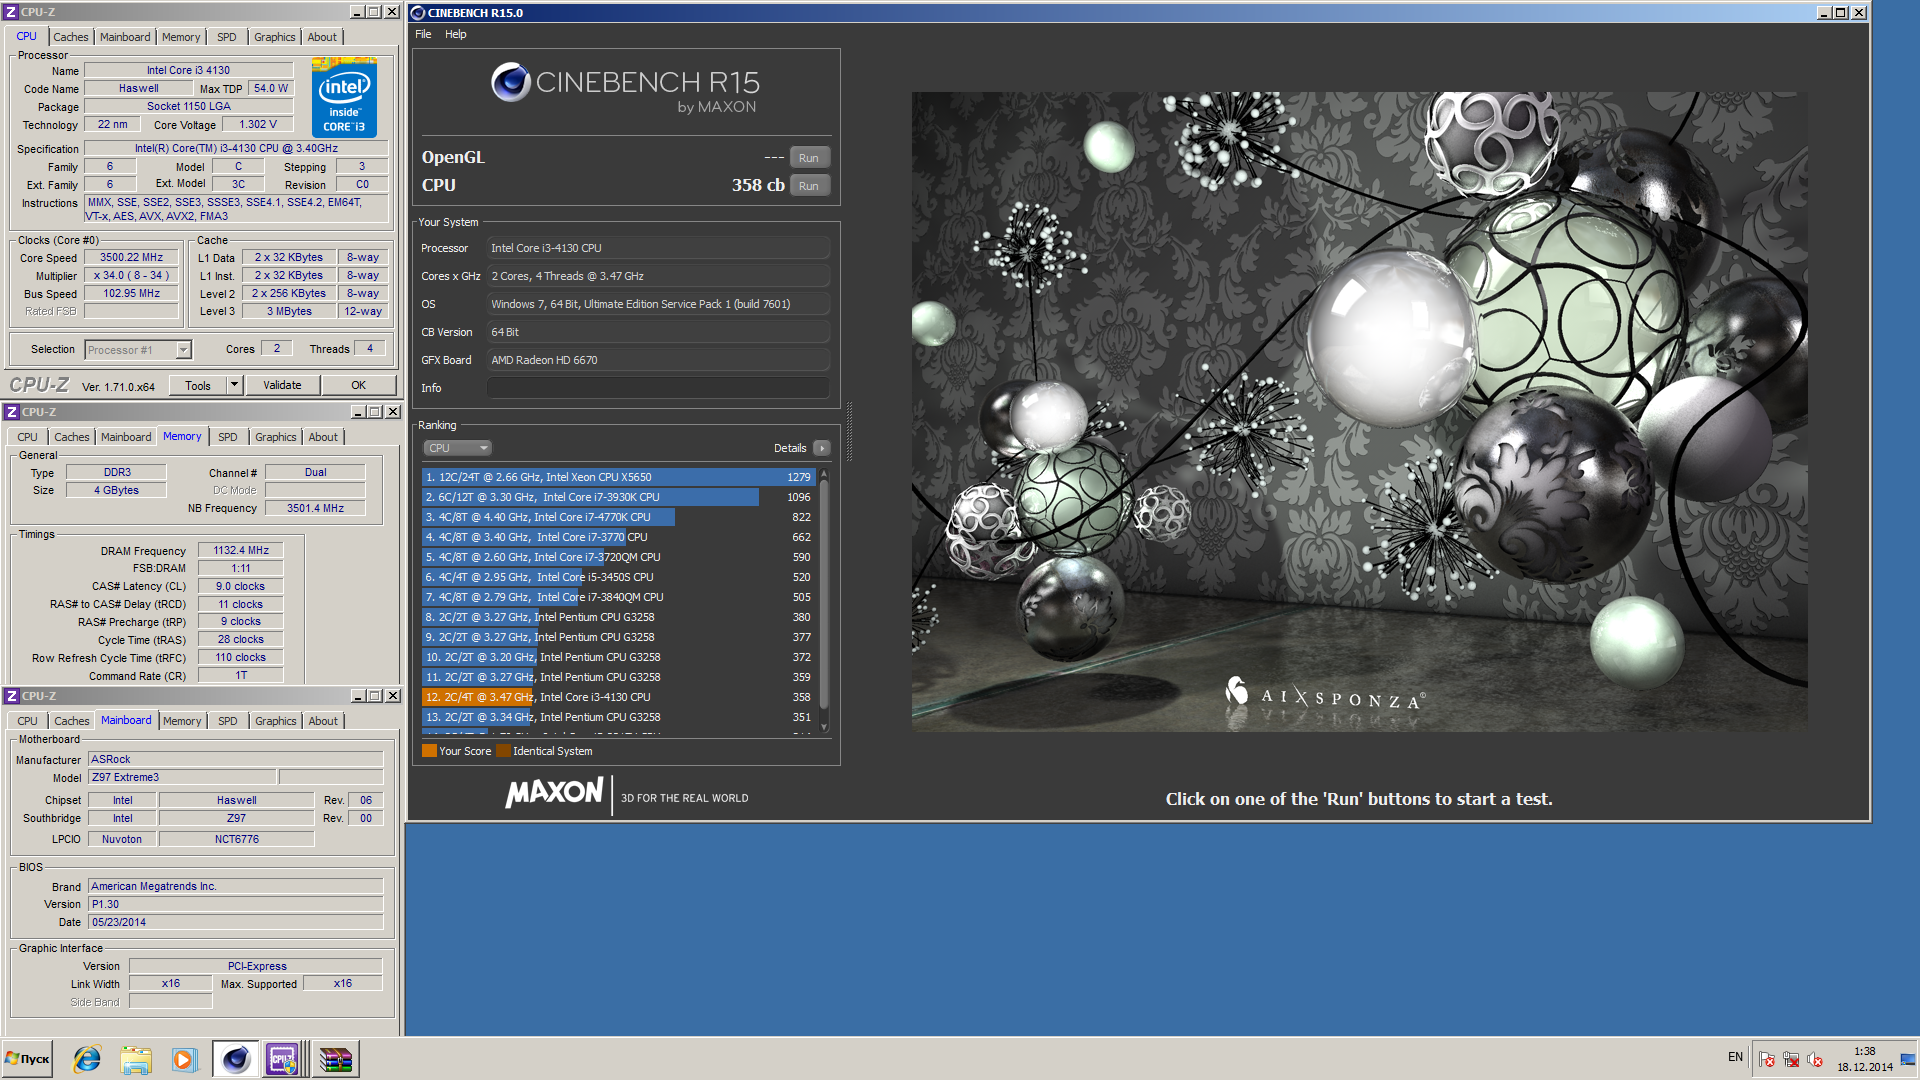Screen dimensions: 1920x1080
Task: Switch to Cinebench via its taskbar icon
Action: [235, 1059]
